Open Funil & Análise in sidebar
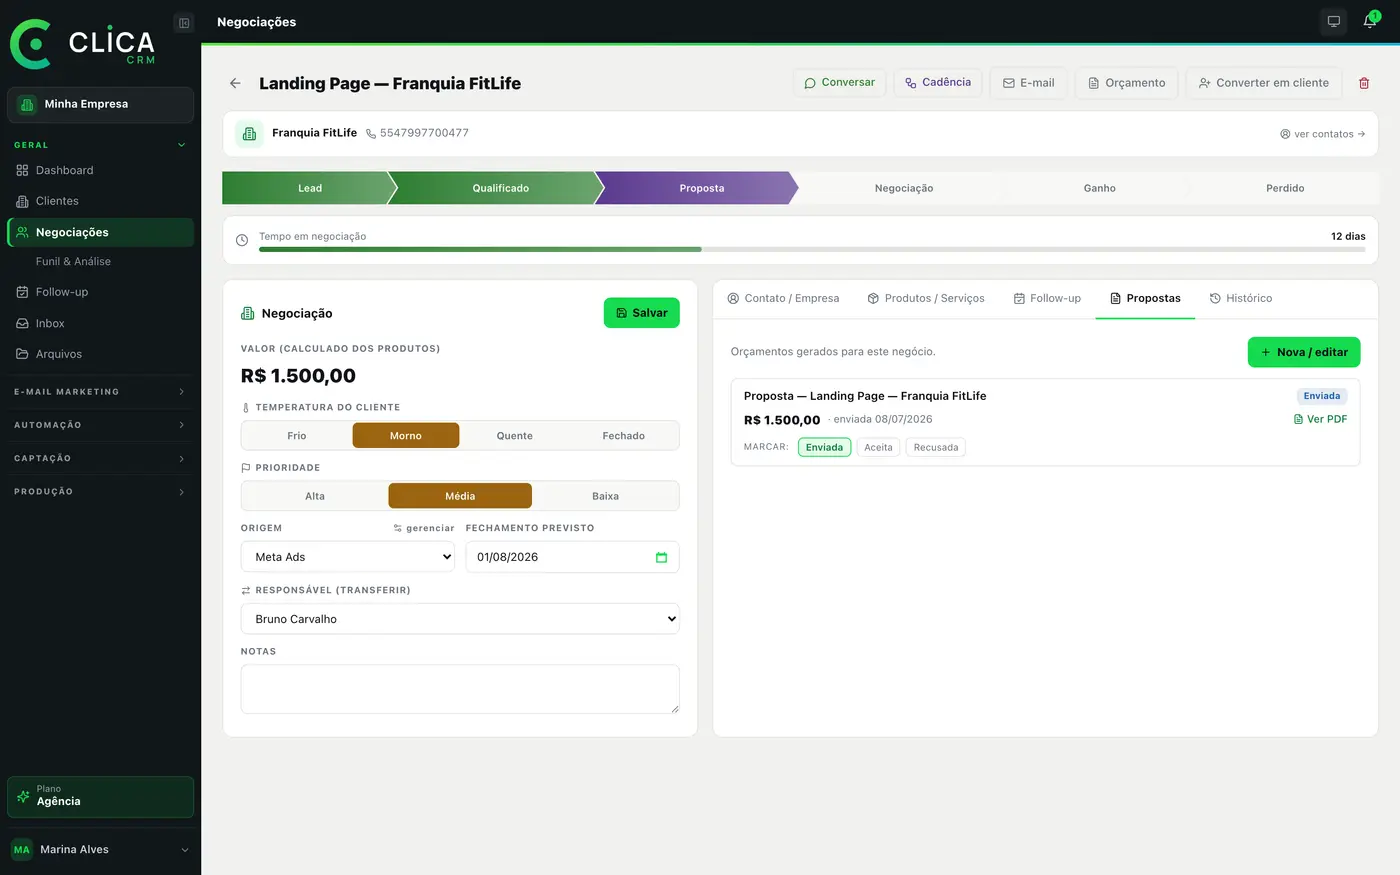The image size is (1400, 875). coord(73,261)
